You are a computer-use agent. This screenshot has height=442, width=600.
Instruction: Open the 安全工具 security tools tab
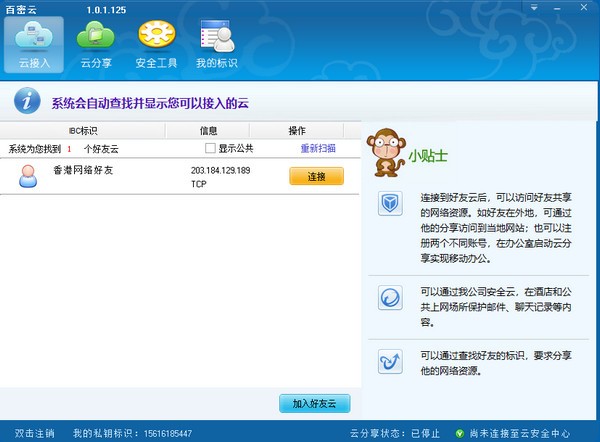[157, 45]
